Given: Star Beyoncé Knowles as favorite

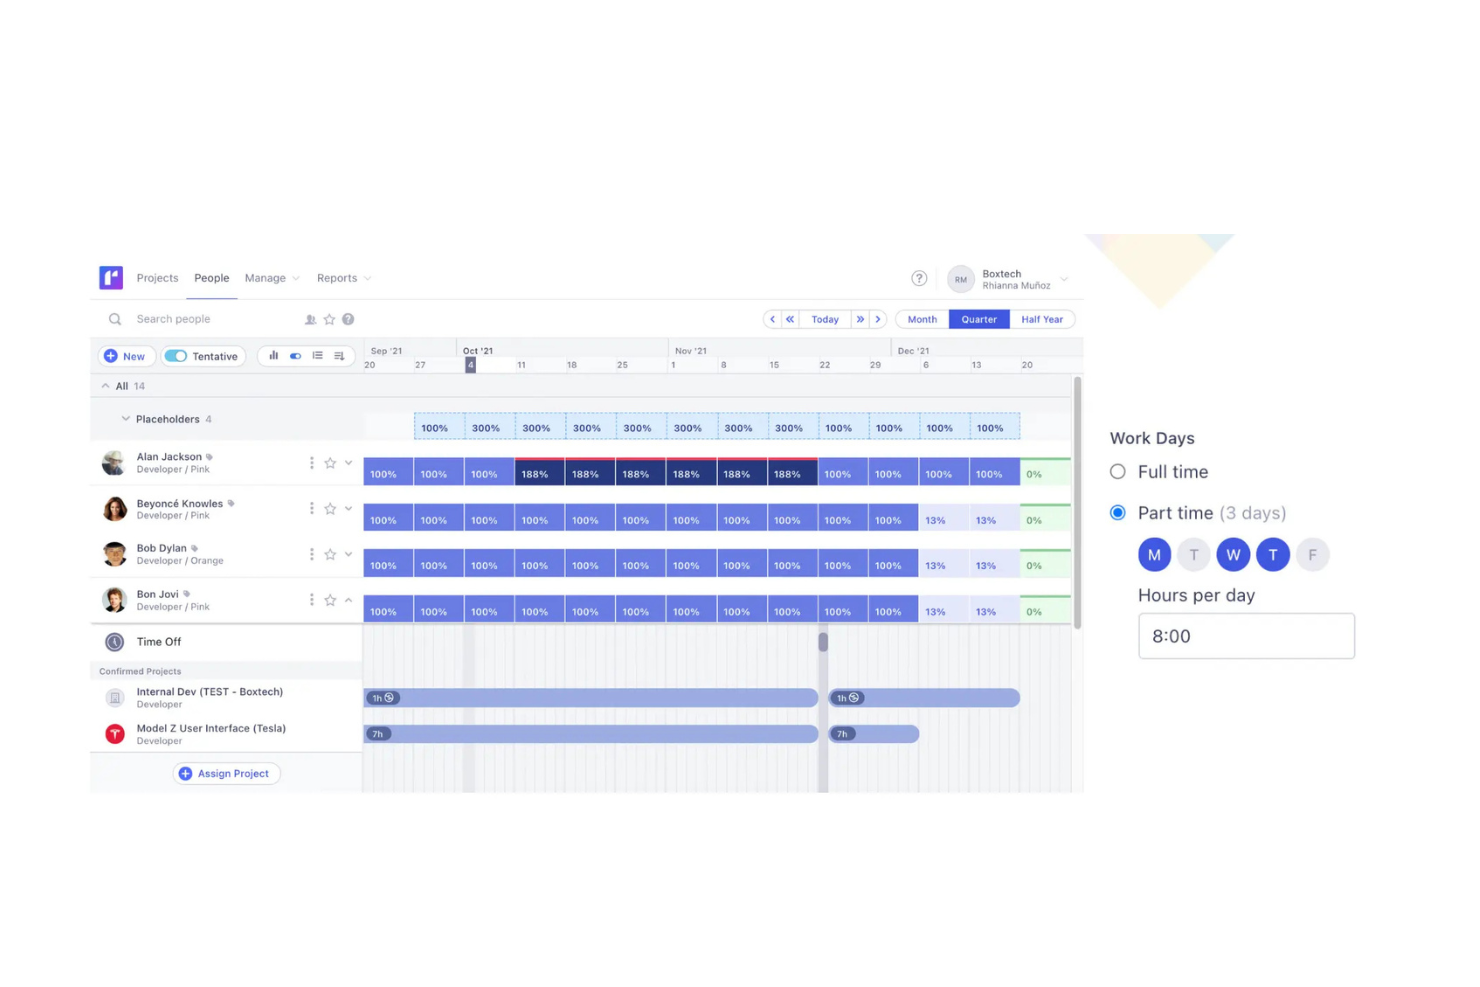Looking at the screenshot, I should point(330,509).
